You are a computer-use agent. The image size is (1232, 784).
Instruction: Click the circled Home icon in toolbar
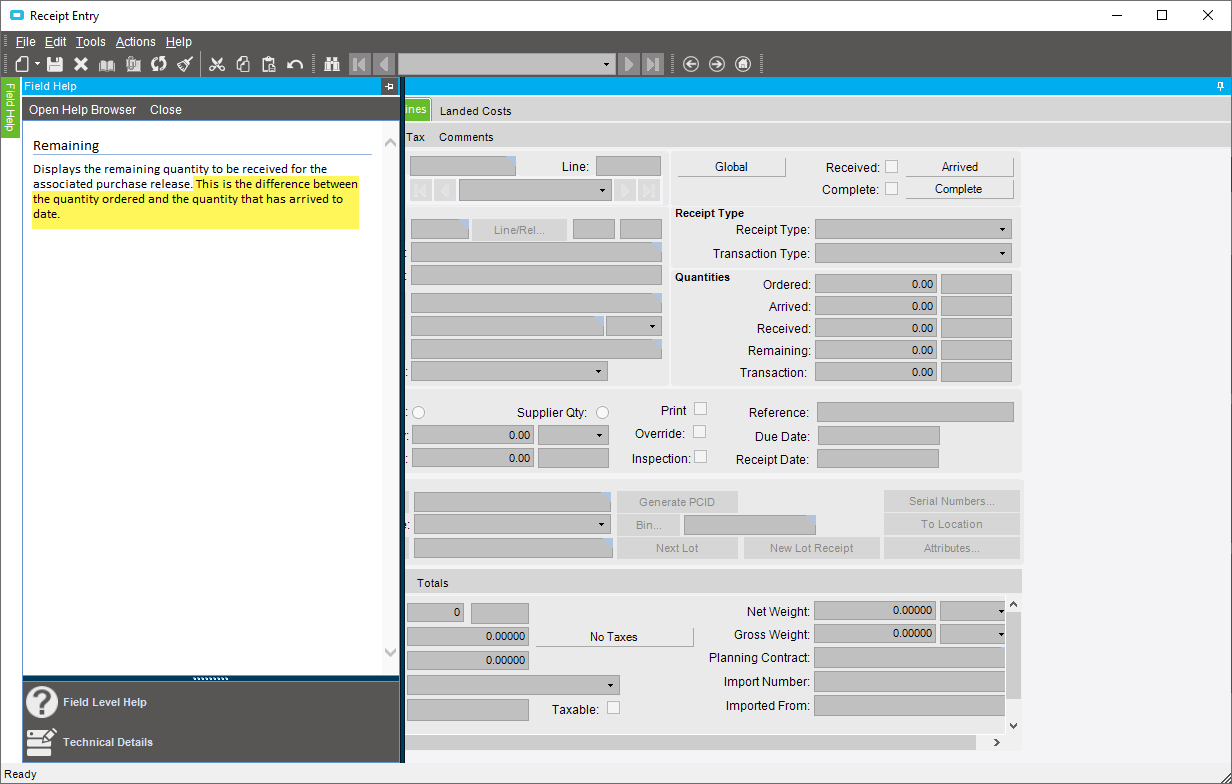743,64
